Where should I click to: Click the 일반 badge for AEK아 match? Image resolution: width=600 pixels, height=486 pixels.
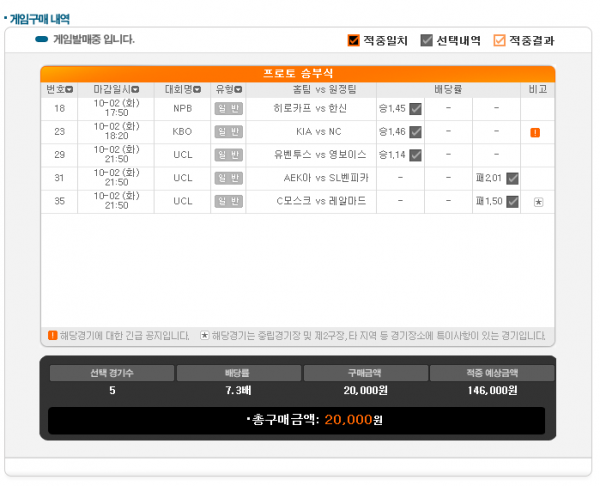(x=228, y=178)
